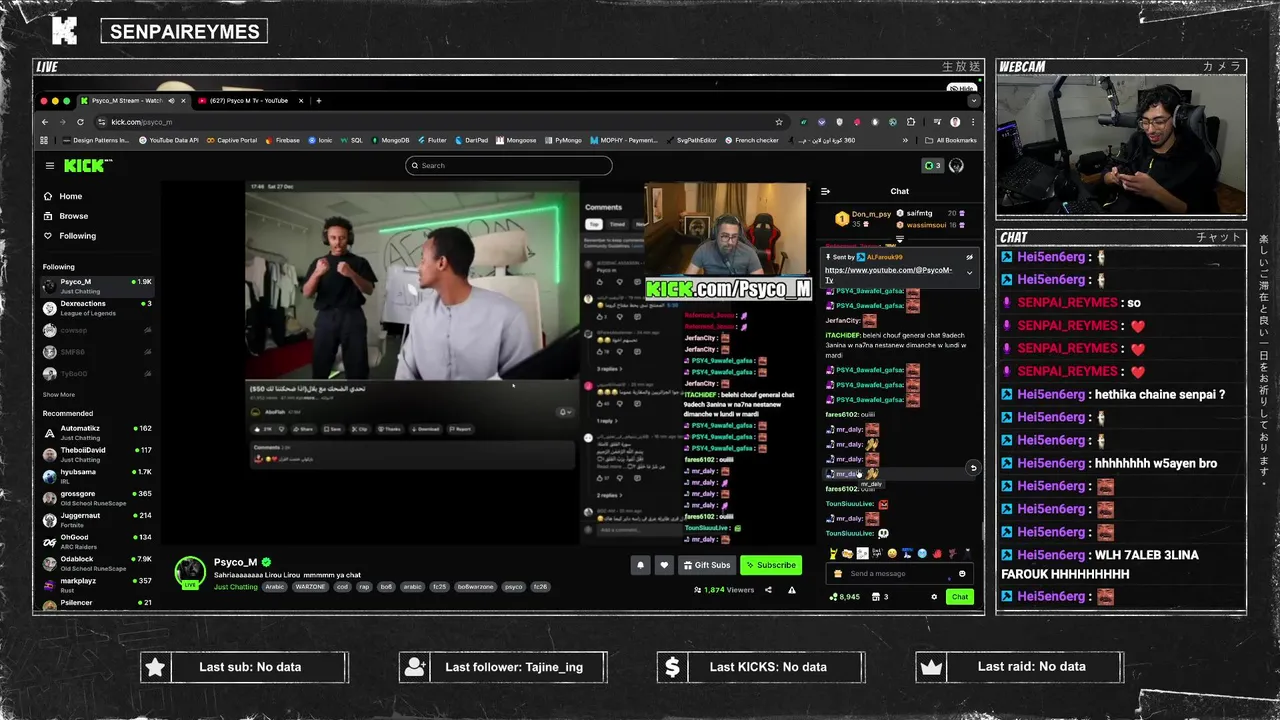
Task: Toggle stream notifications bell button
Action: 641,565
